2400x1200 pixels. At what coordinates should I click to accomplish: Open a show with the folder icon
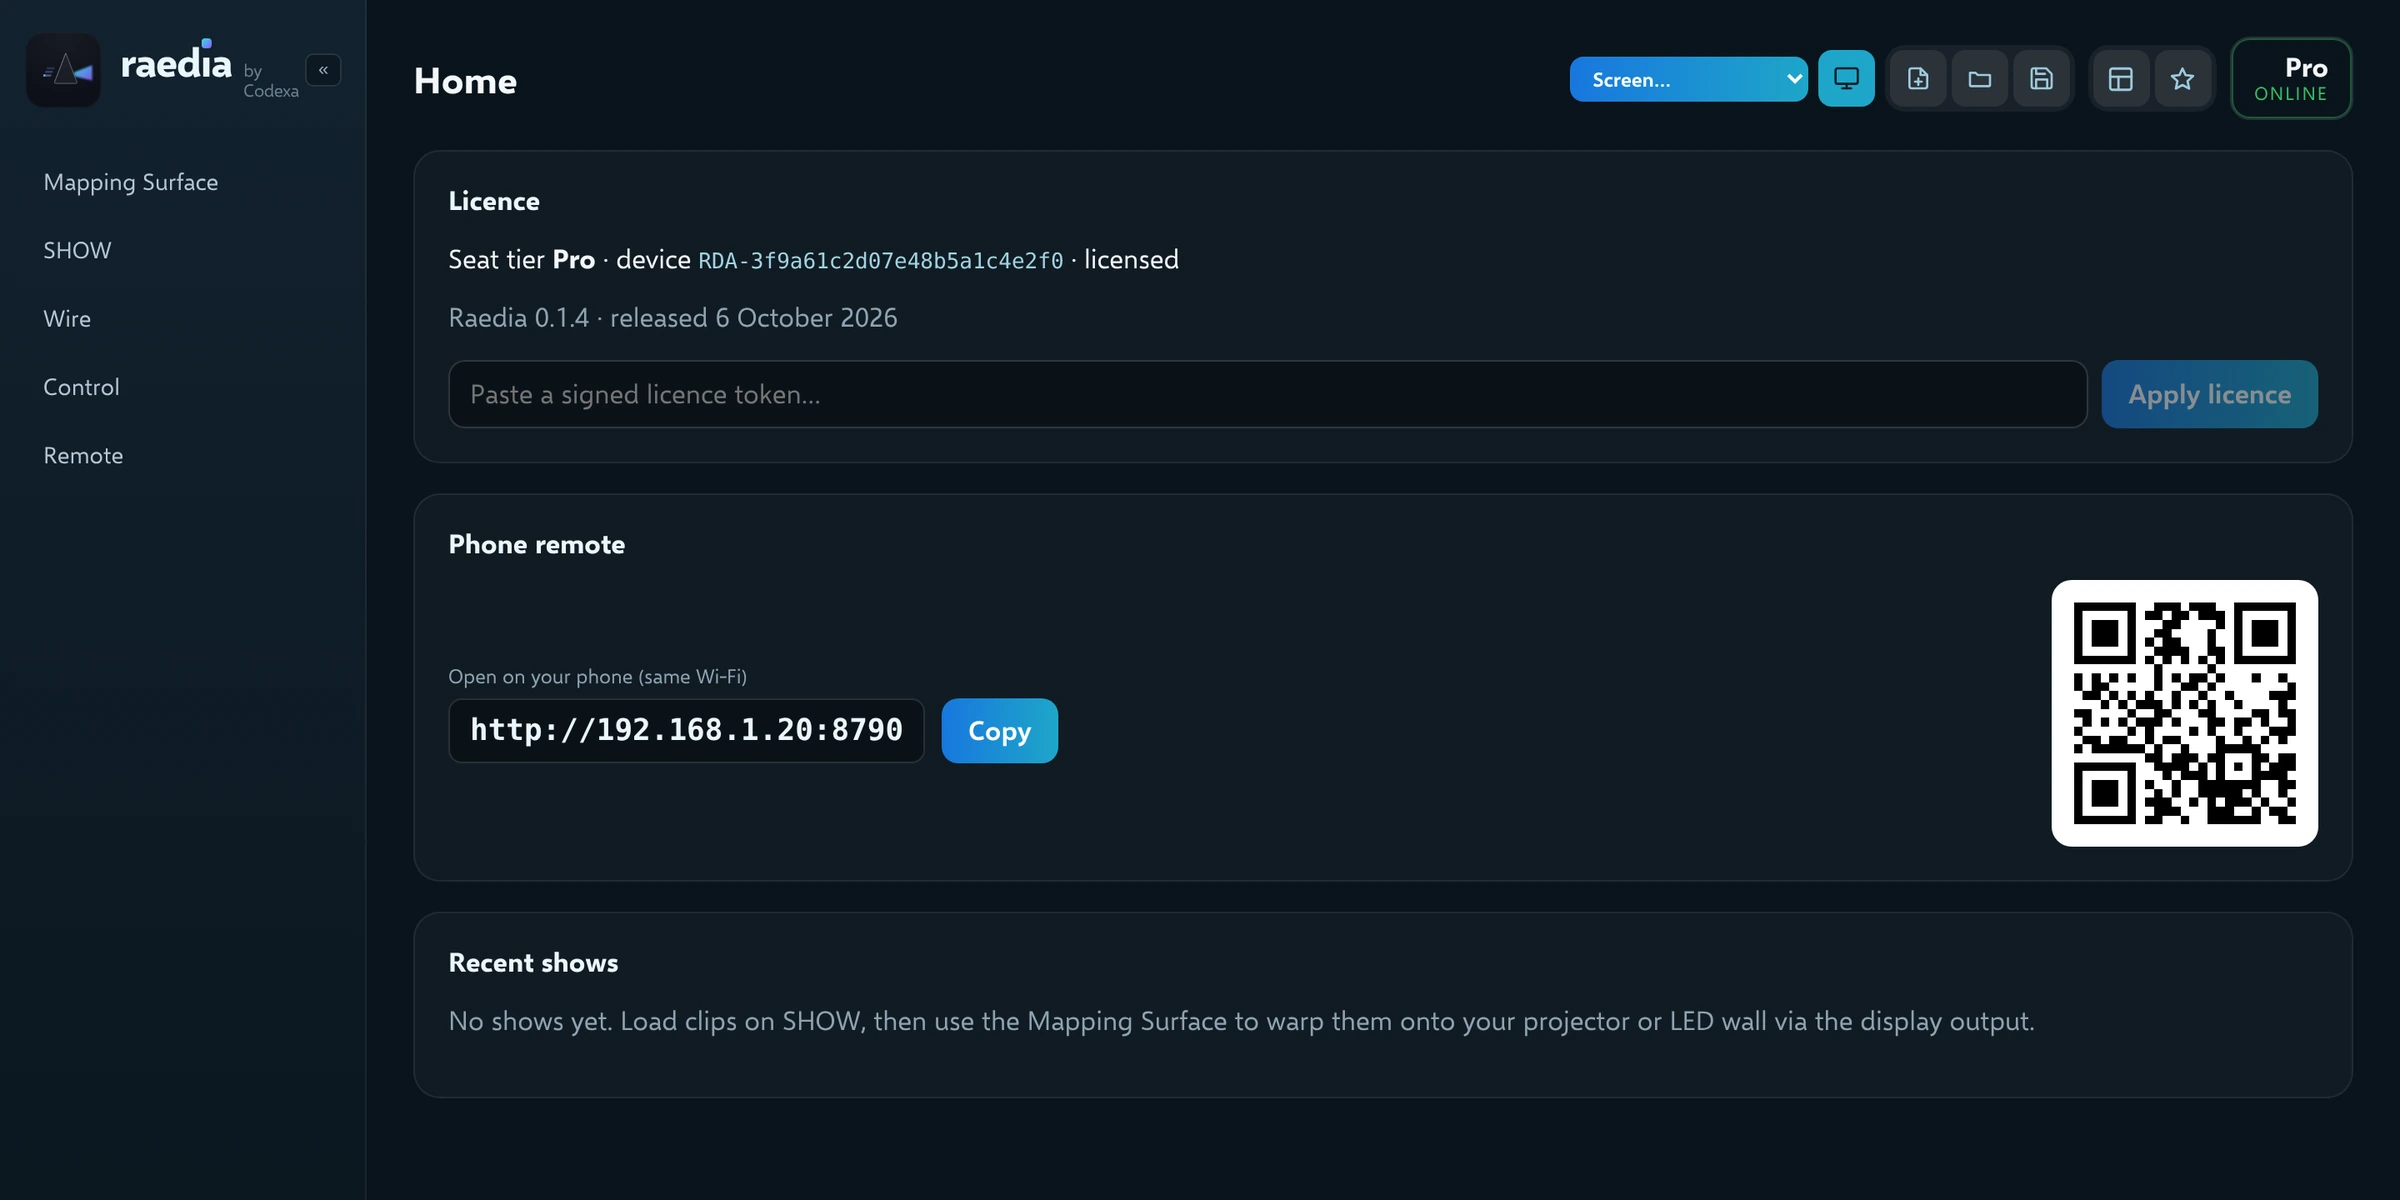click(x=1980, y=78)
